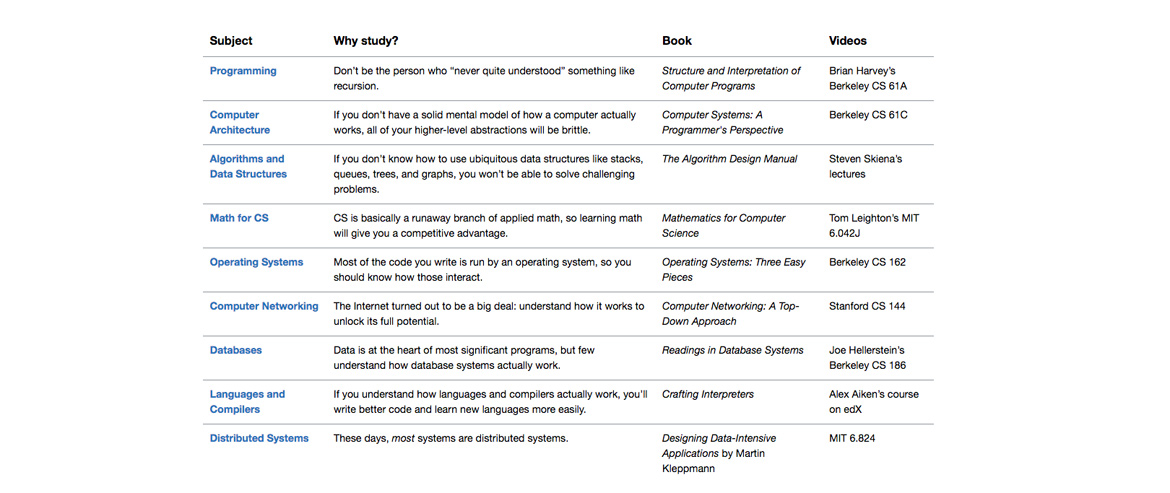The width and height of the screenshot is (1170, 493).
Task: Click the Berkeley CS 162 videos entry
Action: point(866,262)
